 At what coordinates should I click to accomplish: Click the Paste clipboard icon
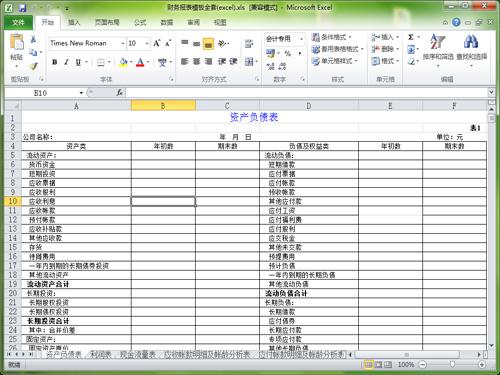16,43
